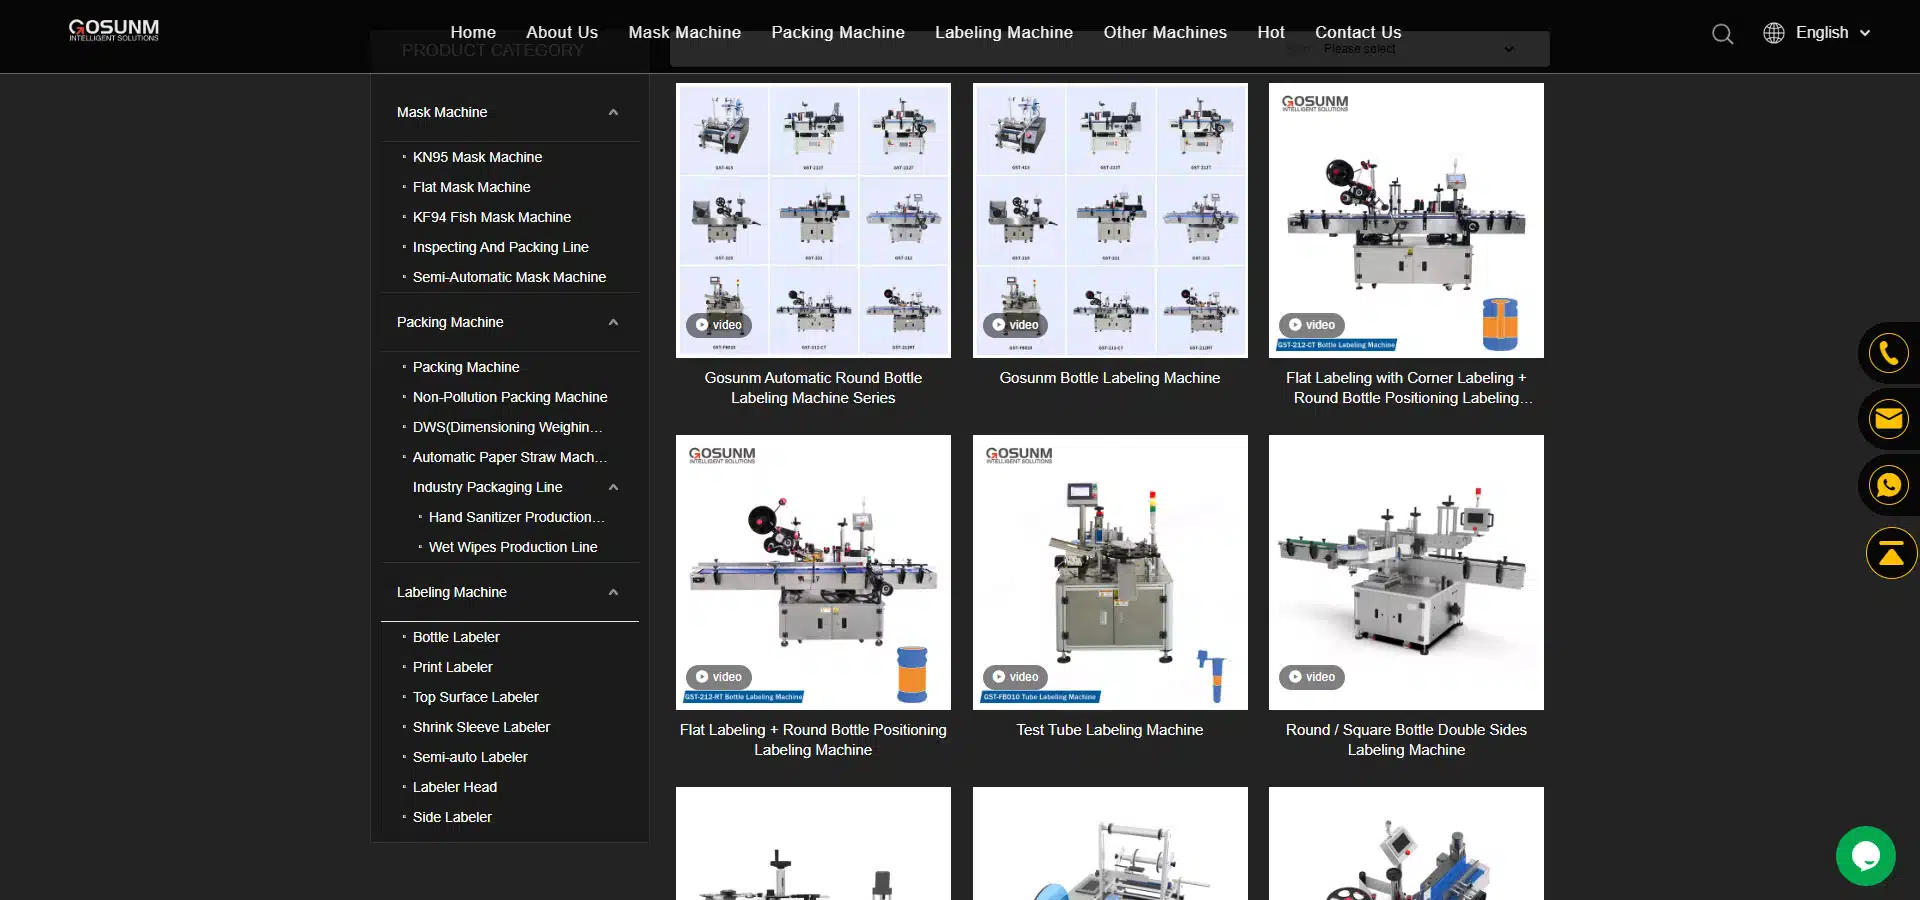1920x900 pixels.
Task: Select Inspecting And Packing Line category
Action: tap(500, 247)
